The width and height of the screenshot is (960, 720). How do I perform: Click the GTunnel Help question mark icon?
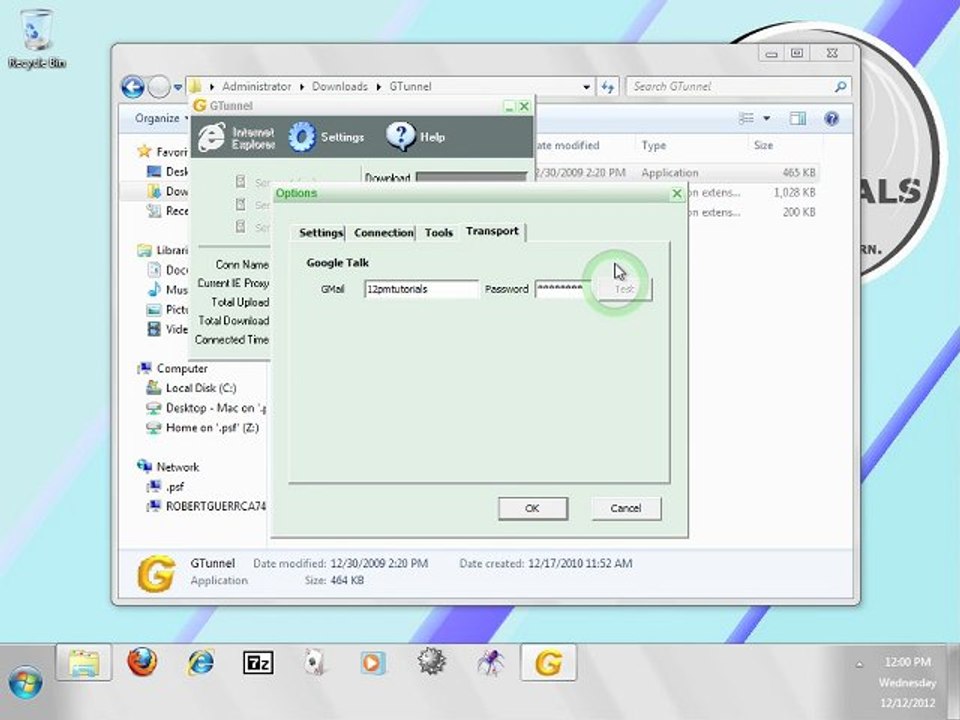click(x=400, y=137)
